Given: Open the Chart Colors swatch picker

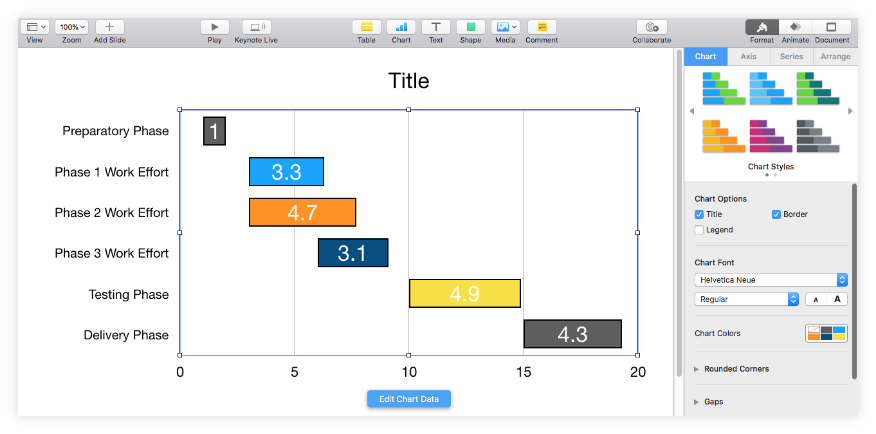Looking at the screenshot, I should [826, 333].
